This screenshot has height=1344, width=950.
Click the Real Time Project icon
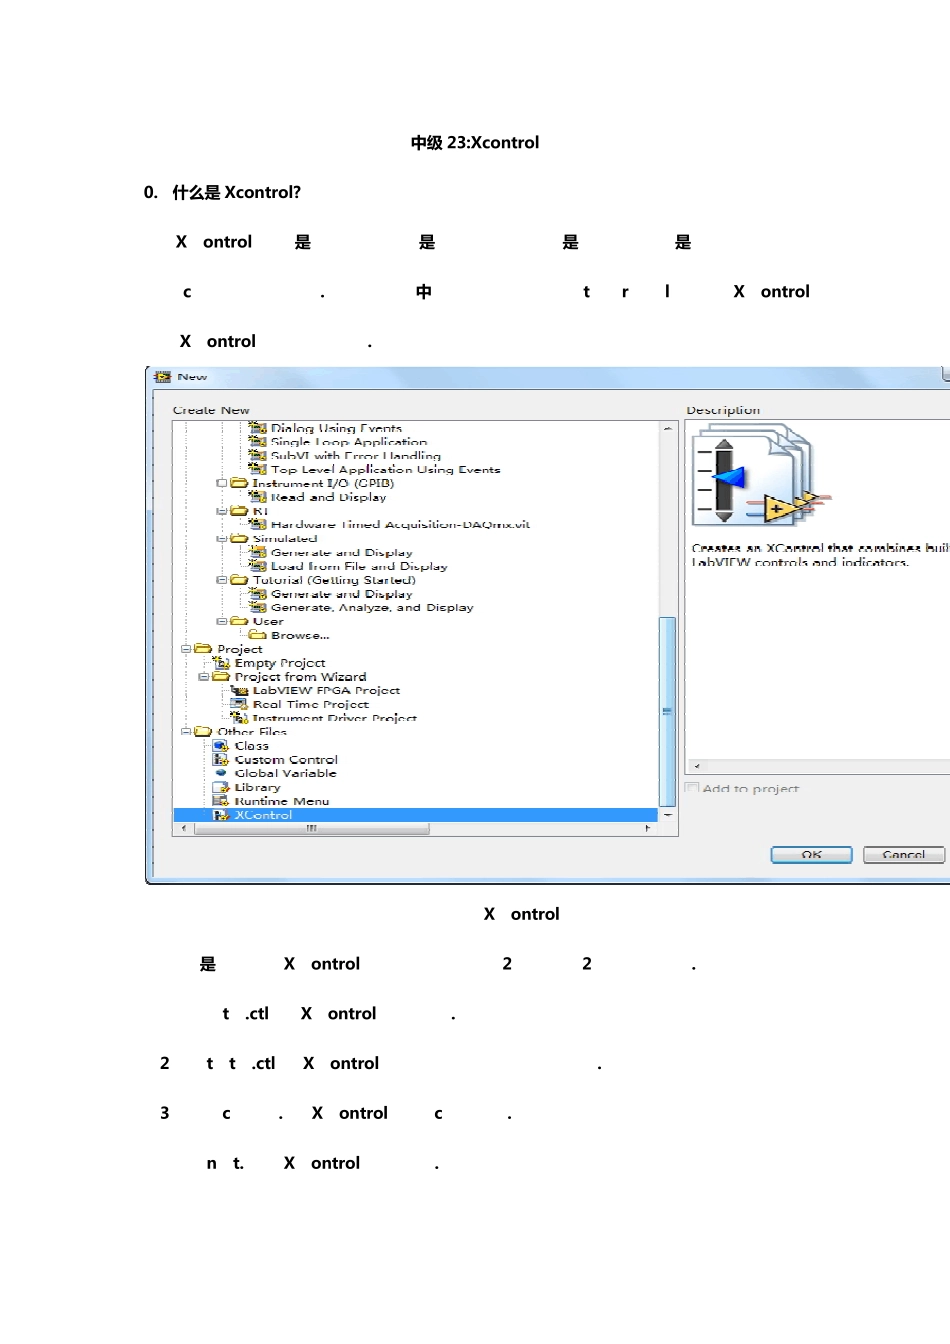pos(239,704)
